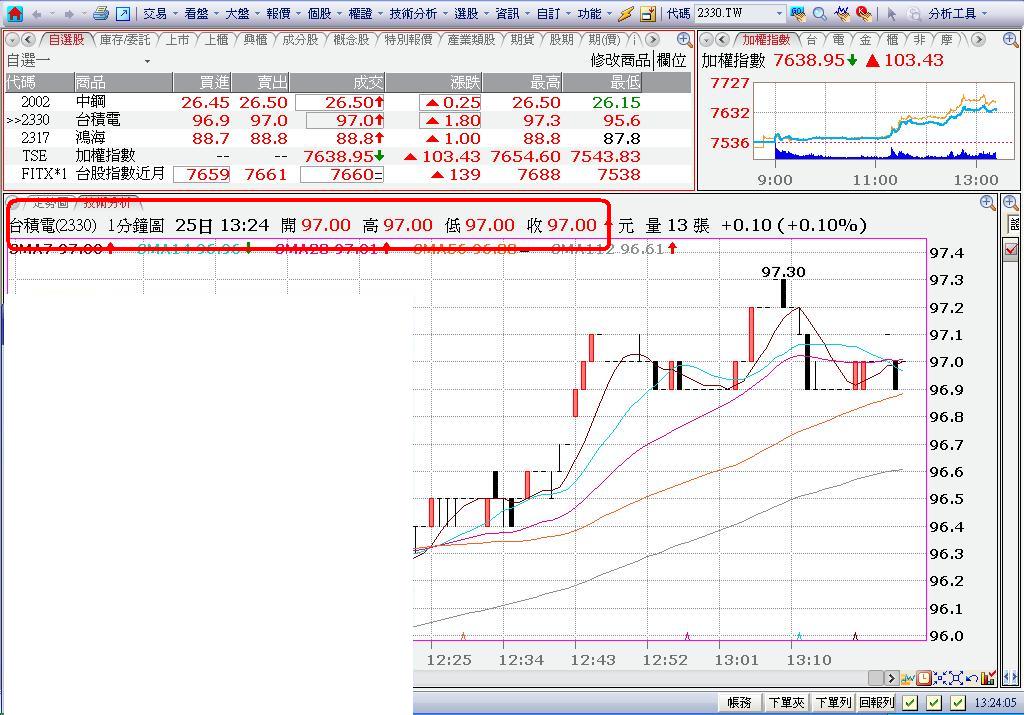Expand the down-circle list before watchlist tabs
Viewport: 1027px width, 715px height.
[x=13, y=40]
